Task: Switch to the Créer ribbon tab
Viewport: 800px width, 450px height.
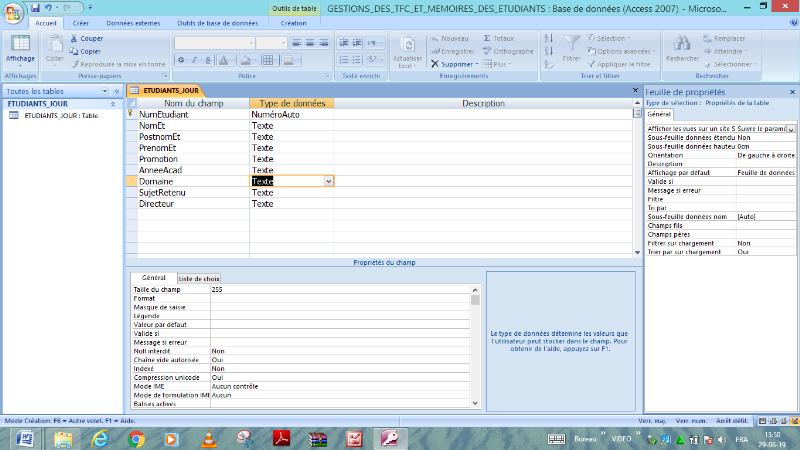Action: click(81, 21)
